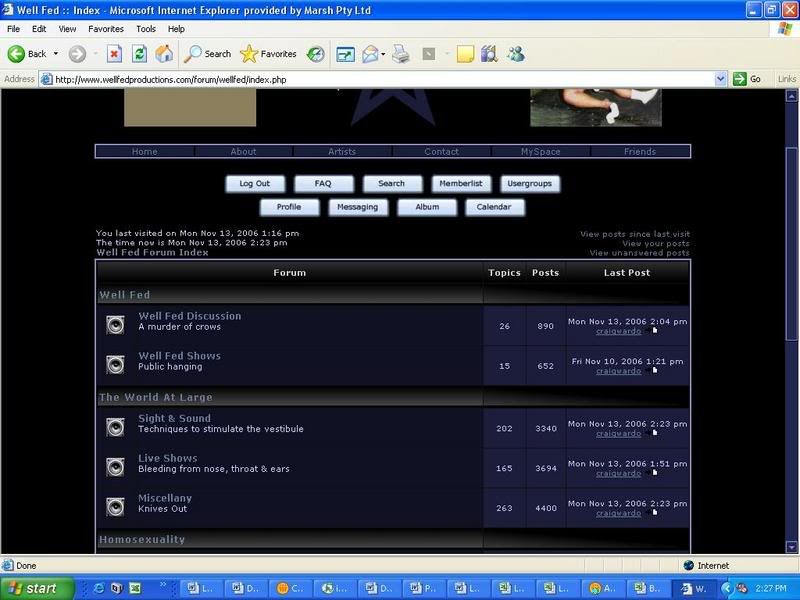Viewport: 800px width, 600px height.
Task: Click the address bar URL field
Action: [x=378, y=79]
